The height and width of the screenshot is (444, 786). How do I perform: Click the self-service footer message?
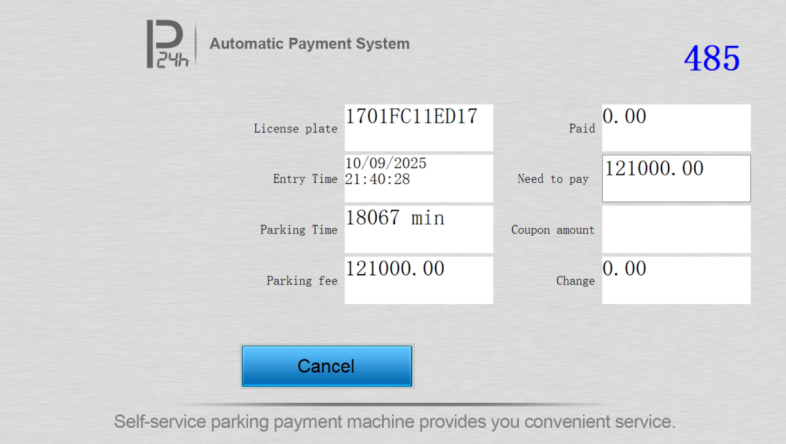(395, 422)
